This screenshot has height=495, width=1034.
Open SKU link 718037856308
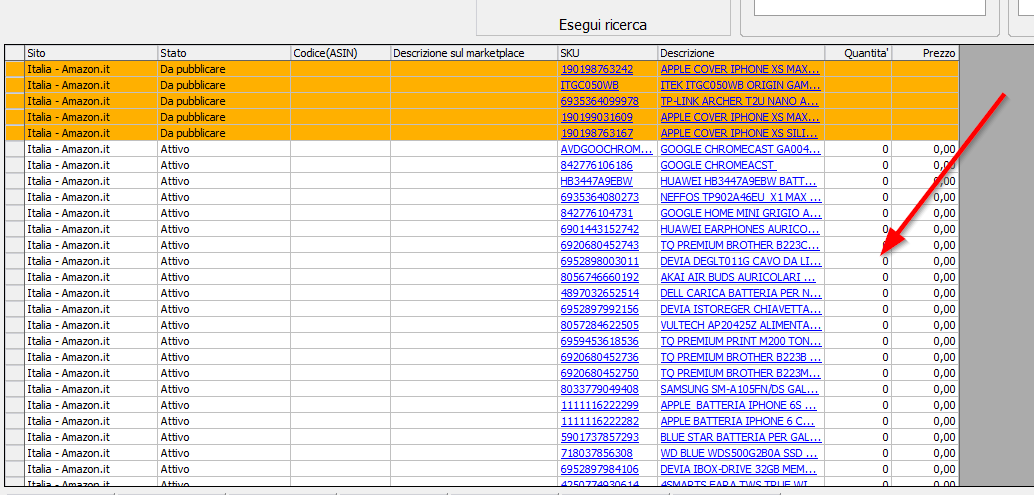click(x=597, y=453)
